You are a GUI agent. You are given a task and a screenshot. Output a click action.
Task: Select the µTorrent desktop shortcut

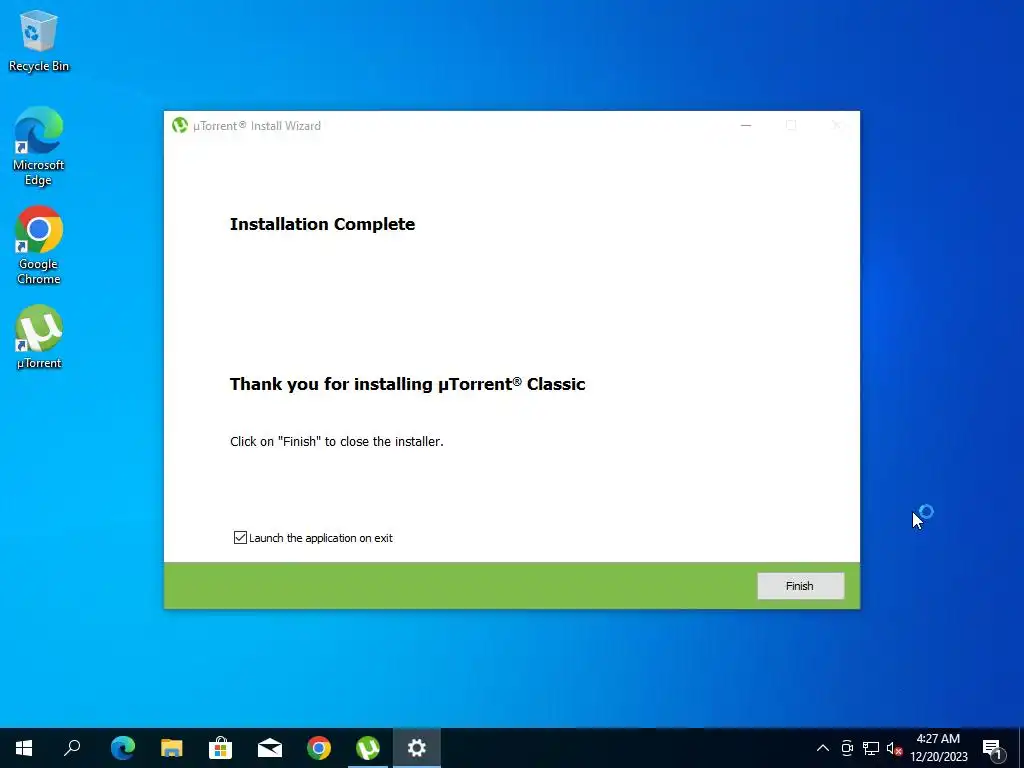pyautogui.click(x=39, y=337)
